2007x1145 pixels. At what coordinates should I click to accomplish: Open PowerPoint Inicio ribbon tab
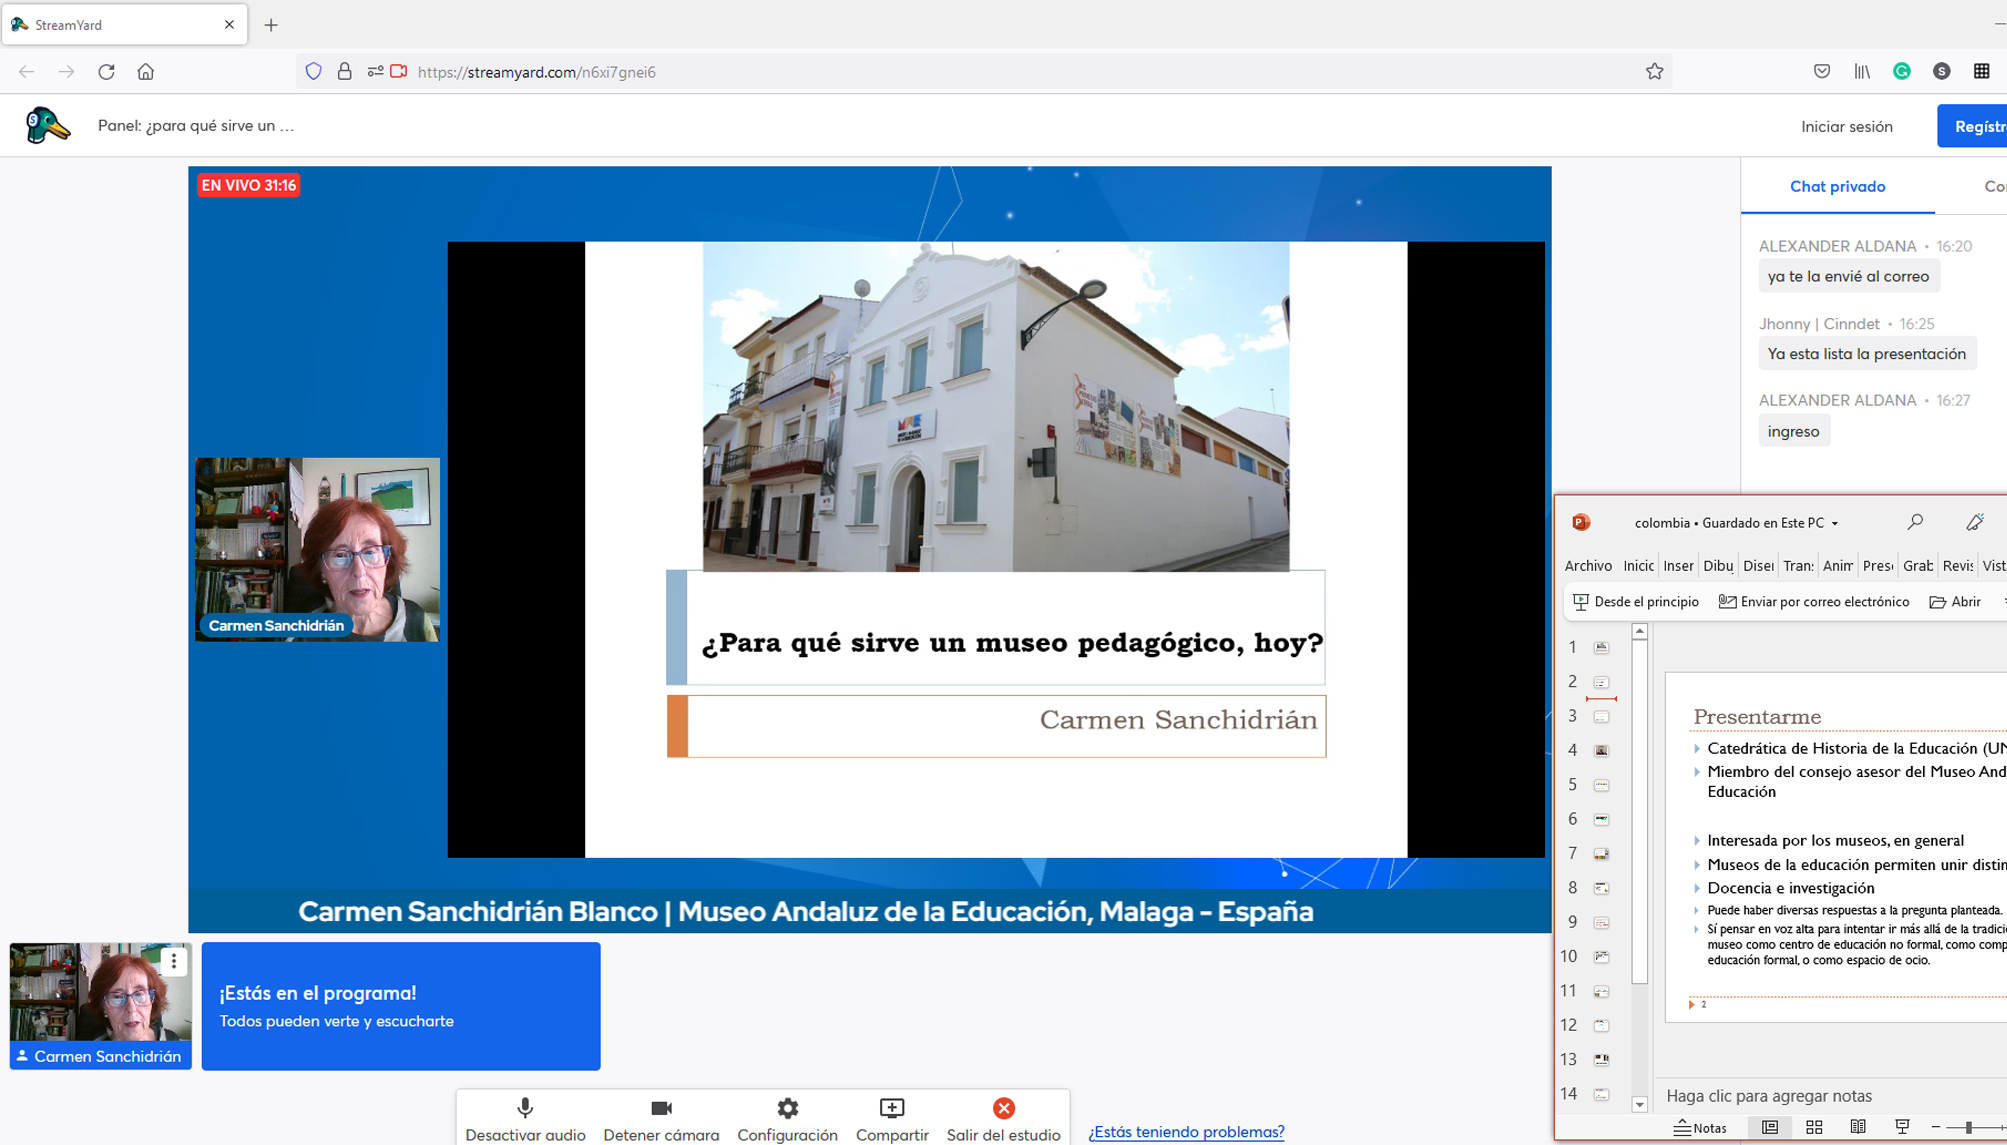[1638, 566]
